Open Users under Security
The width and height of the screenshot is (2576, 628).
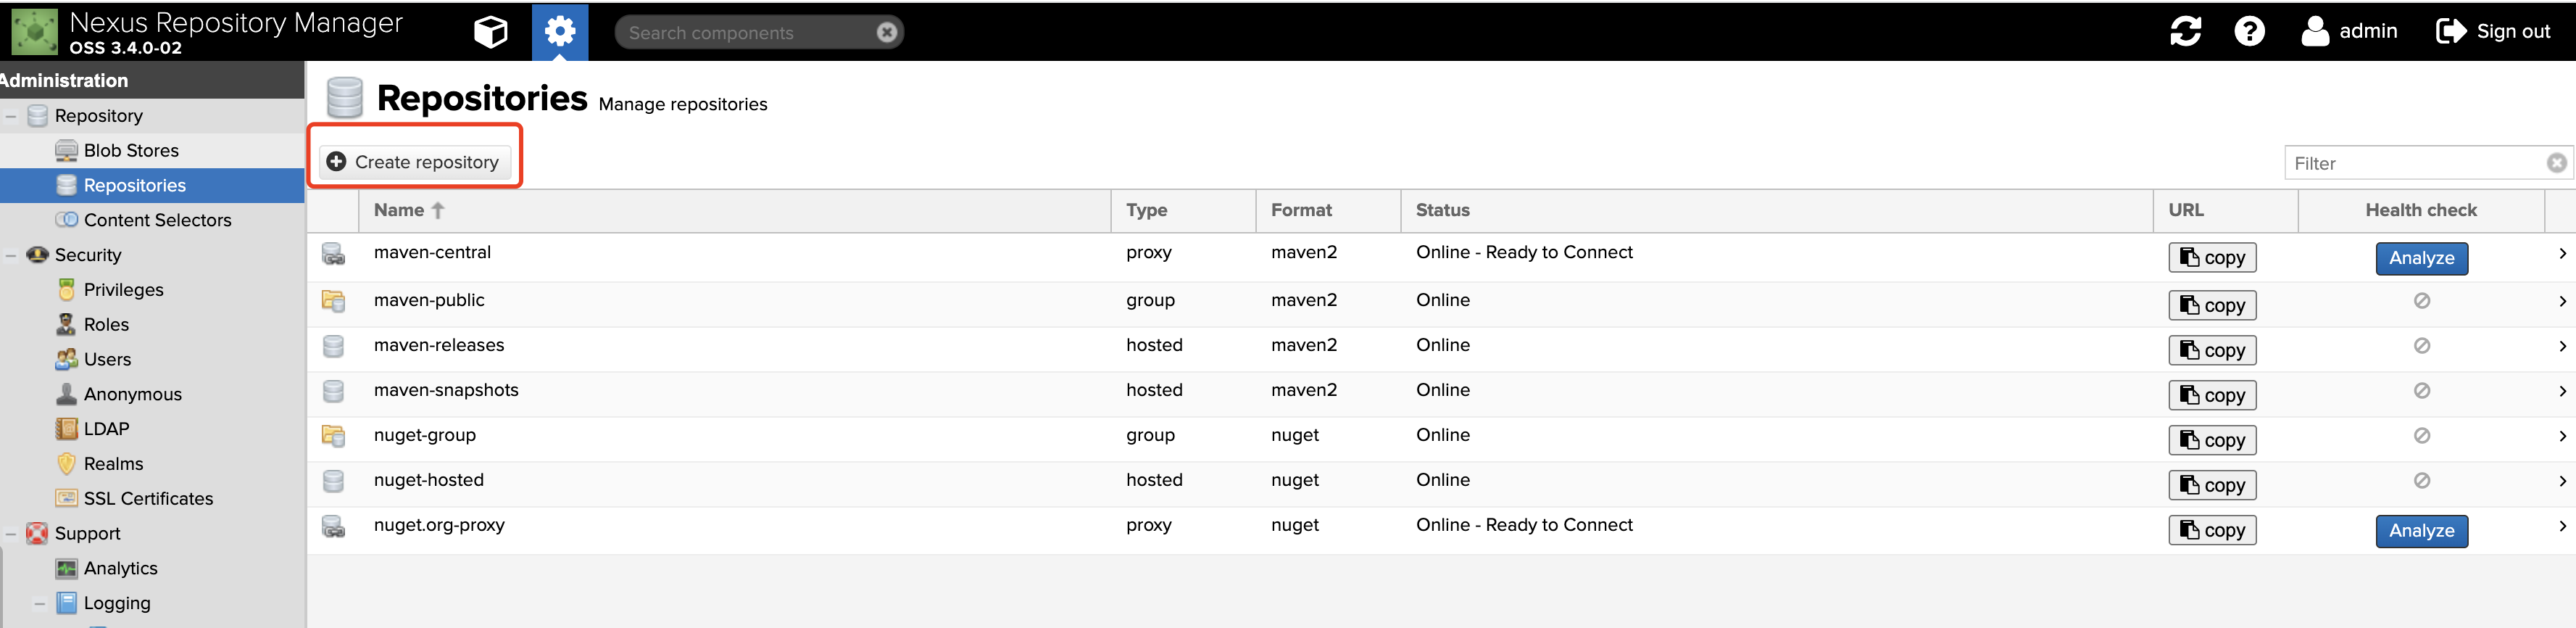point(107,360)
